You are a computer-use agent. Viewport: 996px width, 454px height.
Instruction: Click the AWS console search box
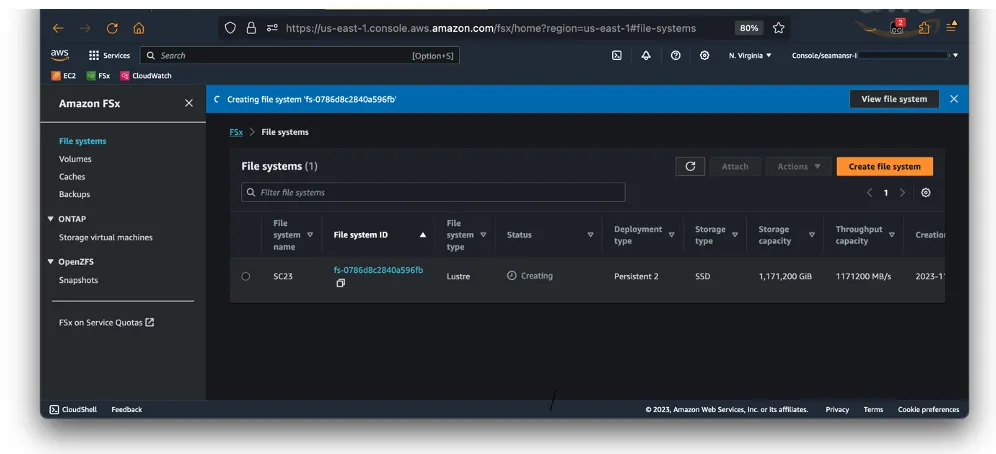point(300,55)
